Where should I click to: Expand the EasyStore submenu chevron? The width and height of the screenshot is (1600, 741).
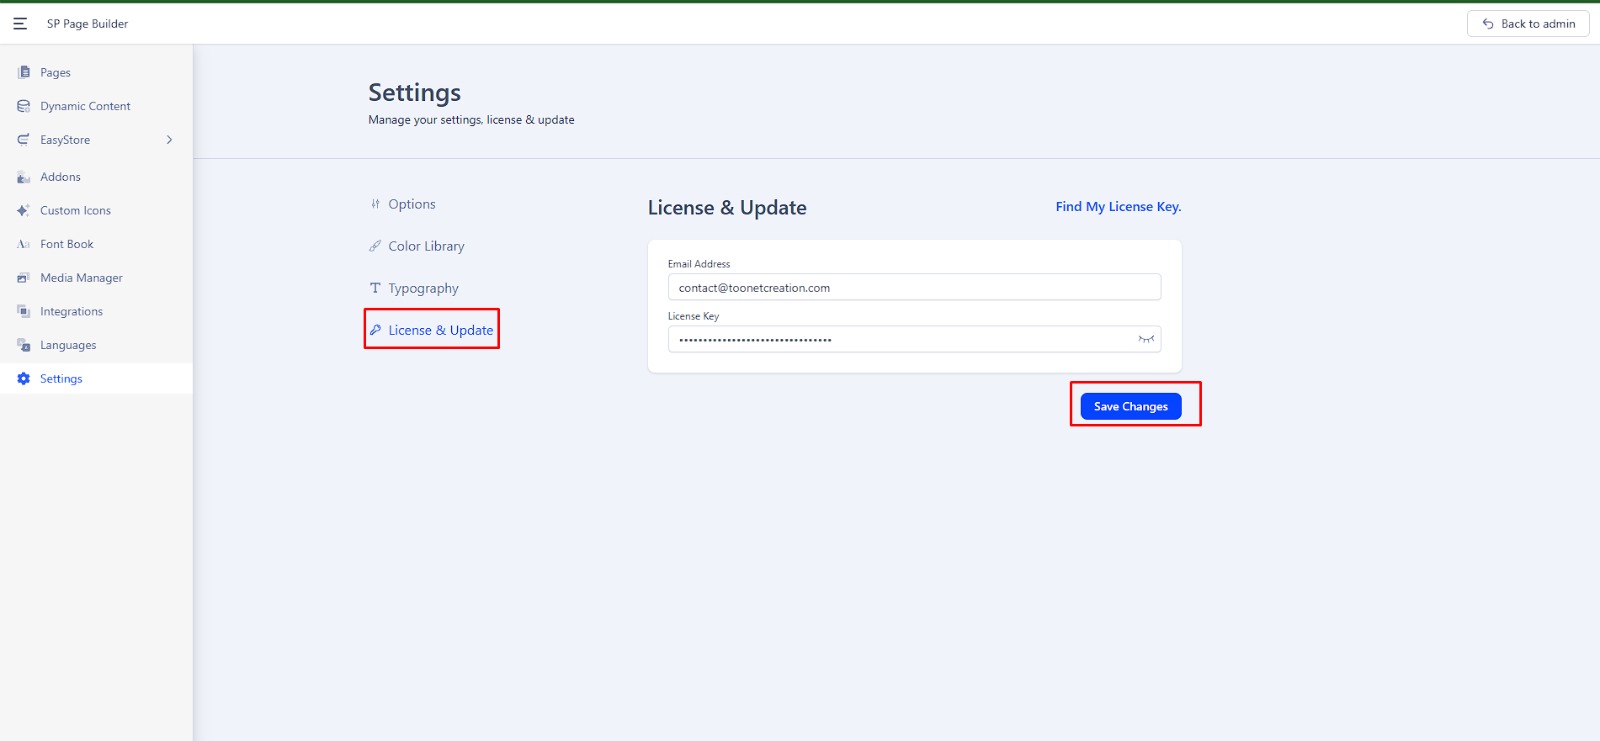(169, 140)
